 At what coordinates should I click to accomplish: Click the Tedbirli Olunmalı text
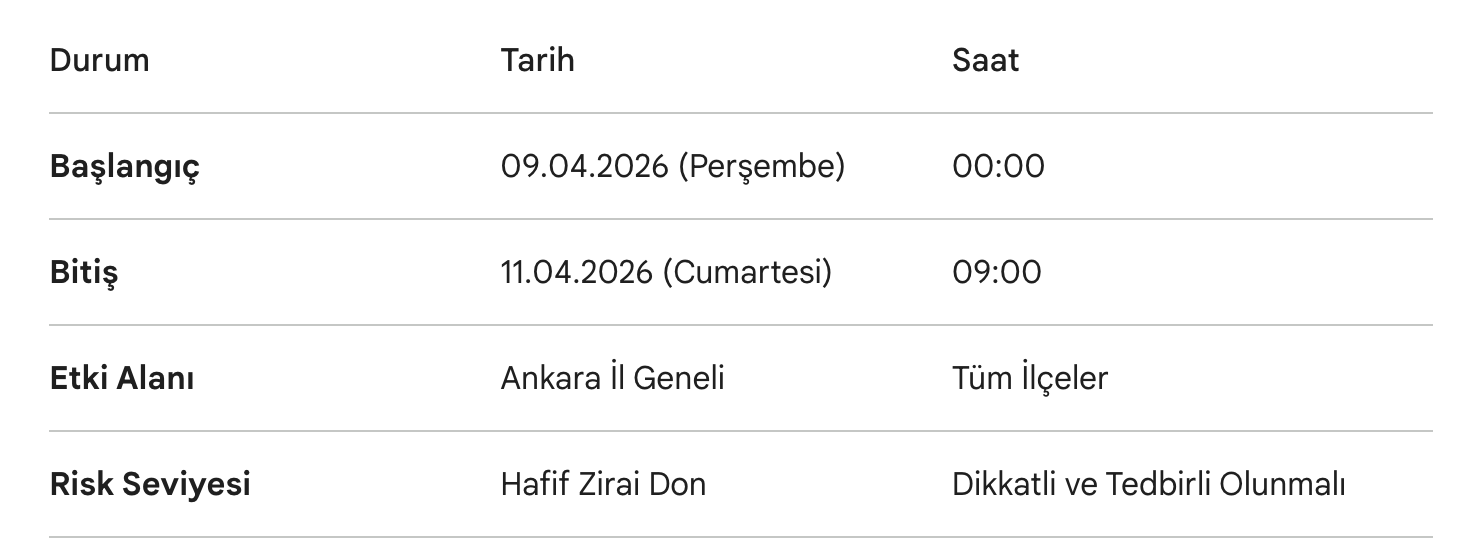1225,484
